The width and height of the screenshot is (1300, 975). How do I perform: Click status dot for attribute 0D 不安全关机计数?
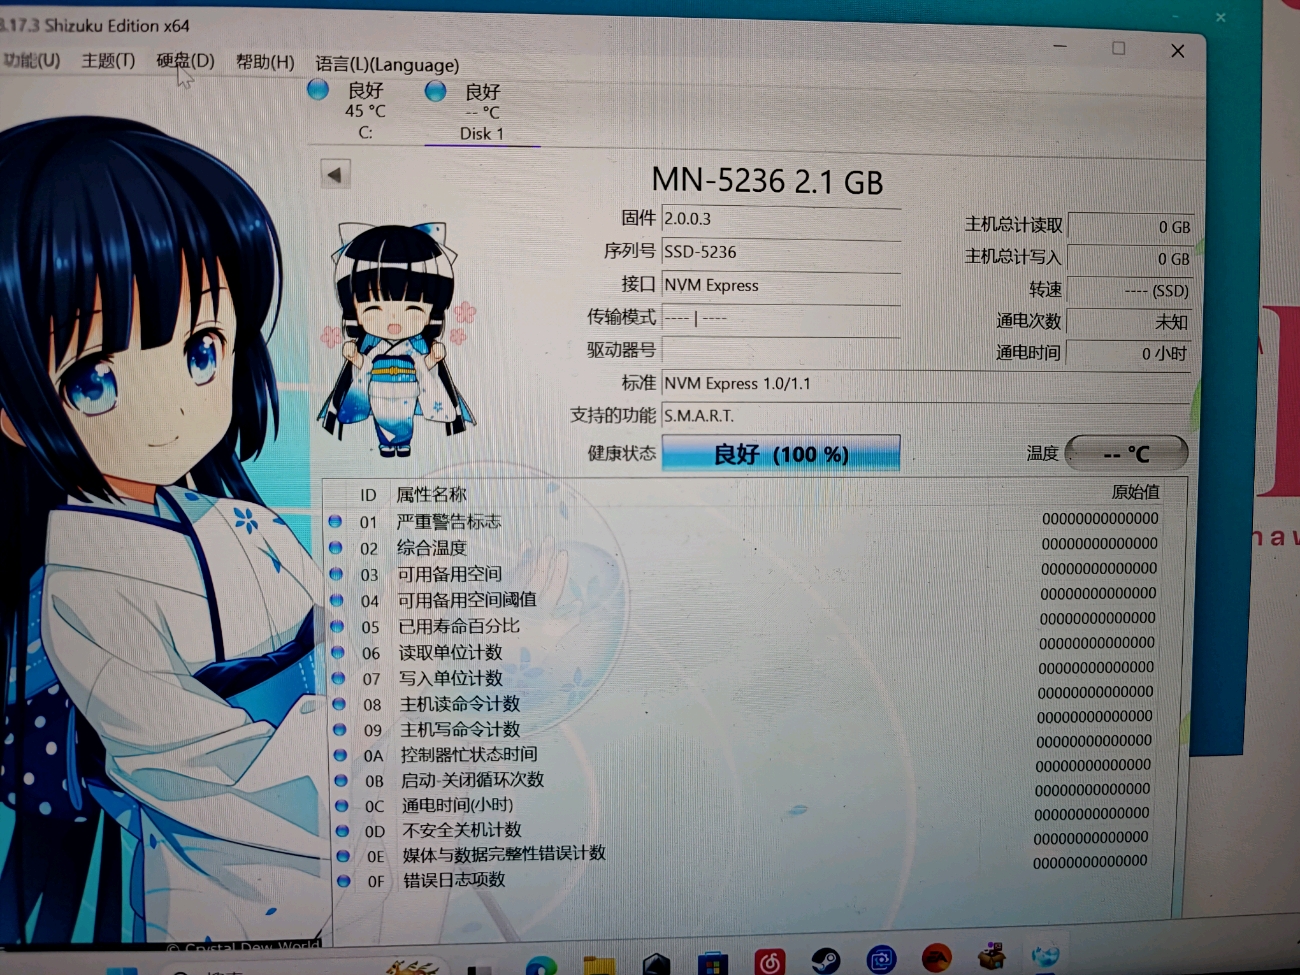342,830
